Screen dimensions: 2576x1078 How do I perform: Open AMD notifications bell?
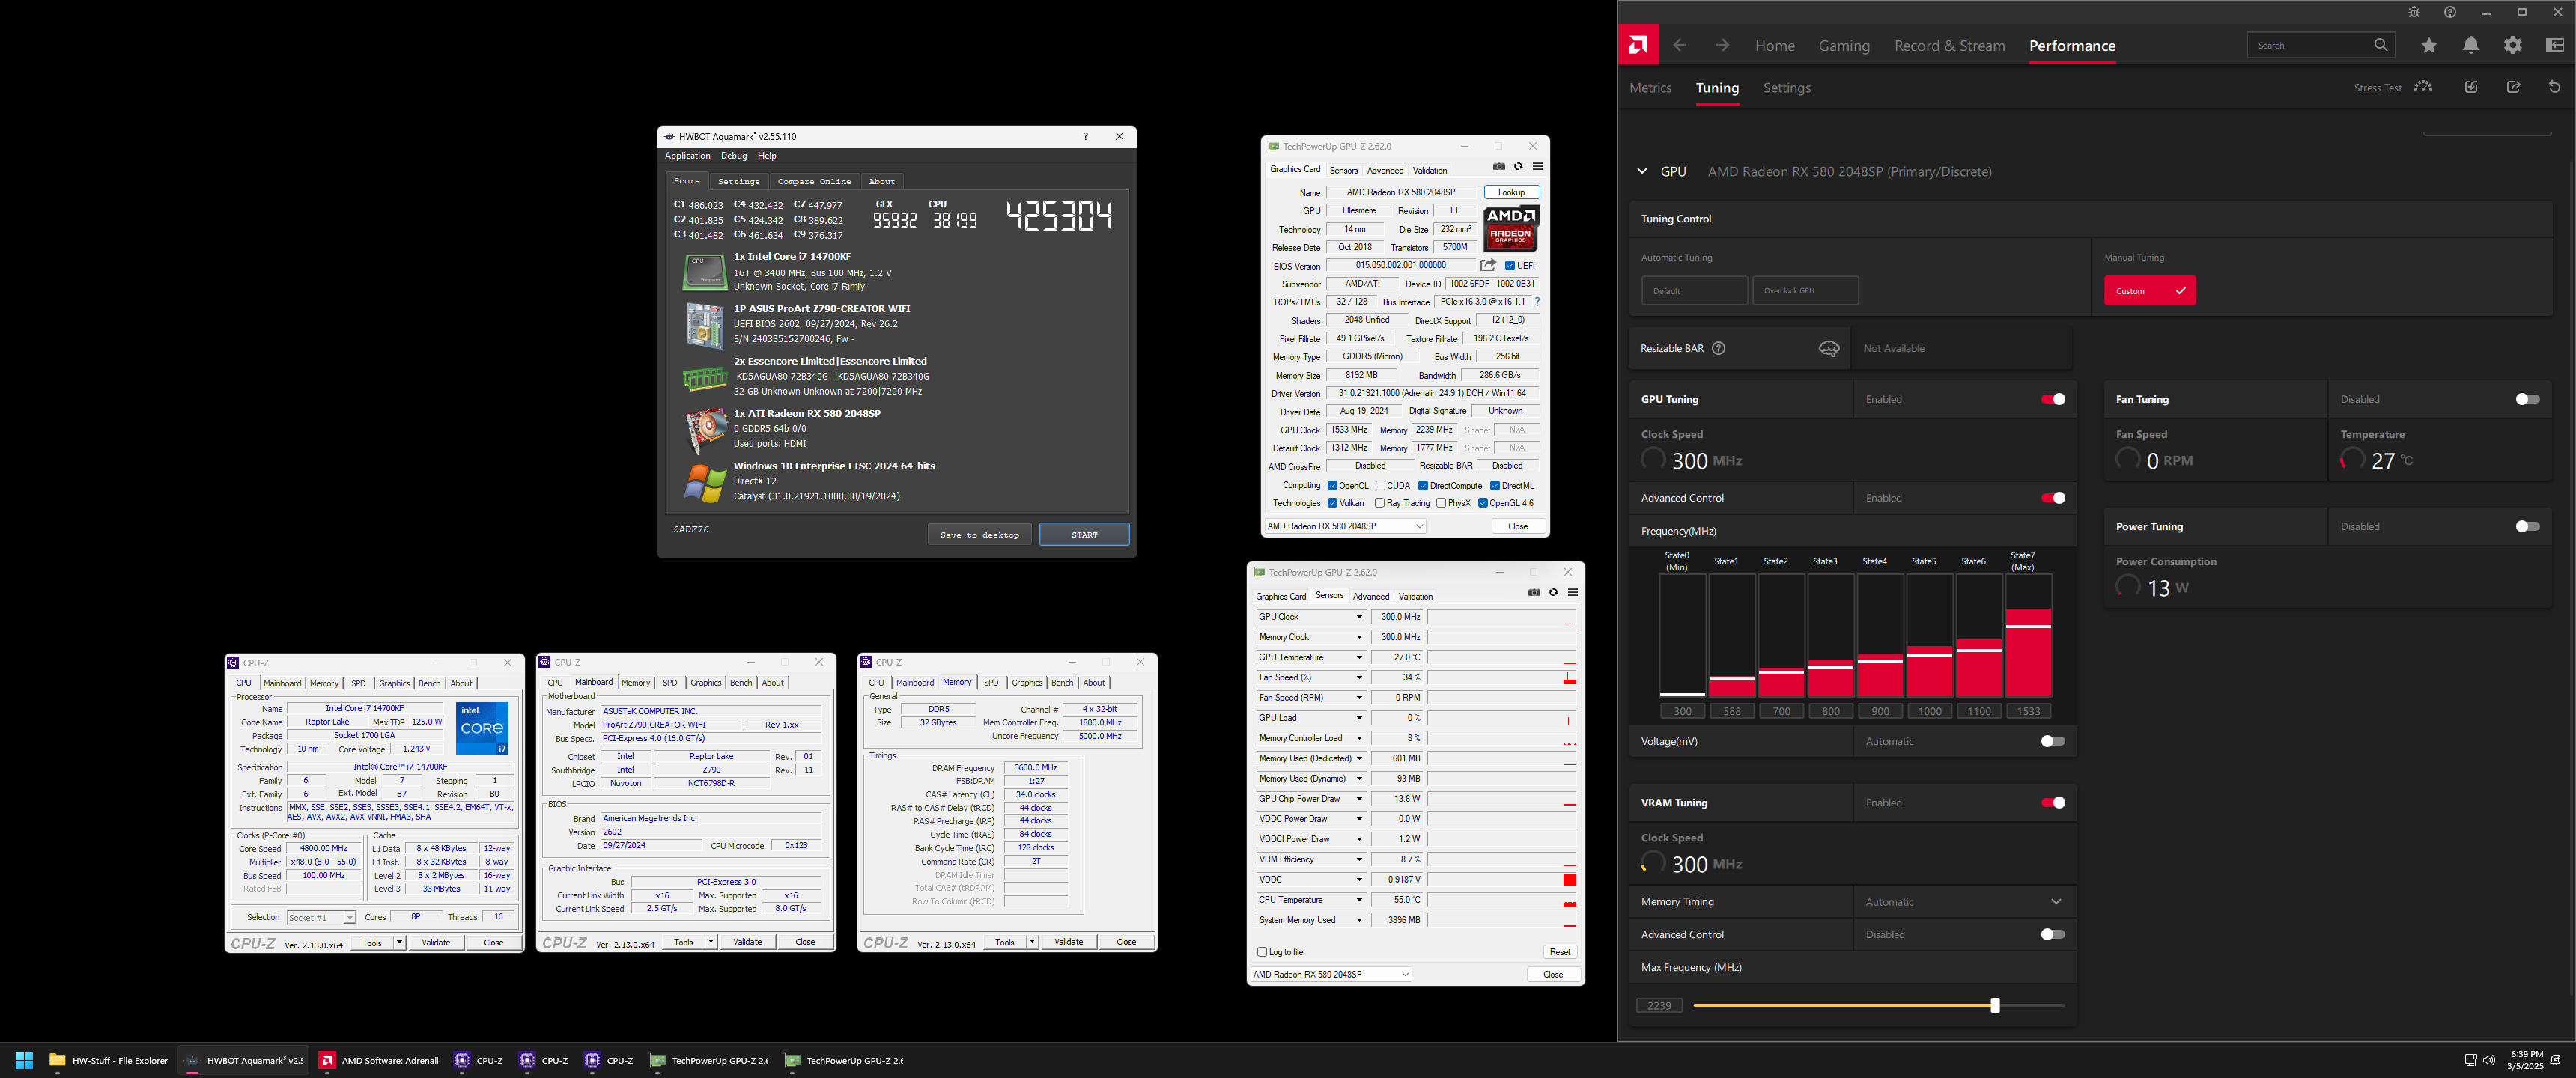point(2471,45)
